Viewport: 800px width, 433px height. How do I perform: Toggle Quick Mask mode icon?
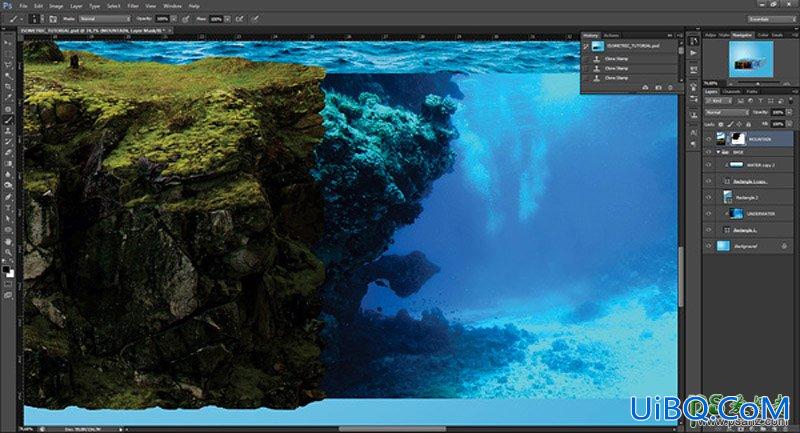[x=9, y=284]
